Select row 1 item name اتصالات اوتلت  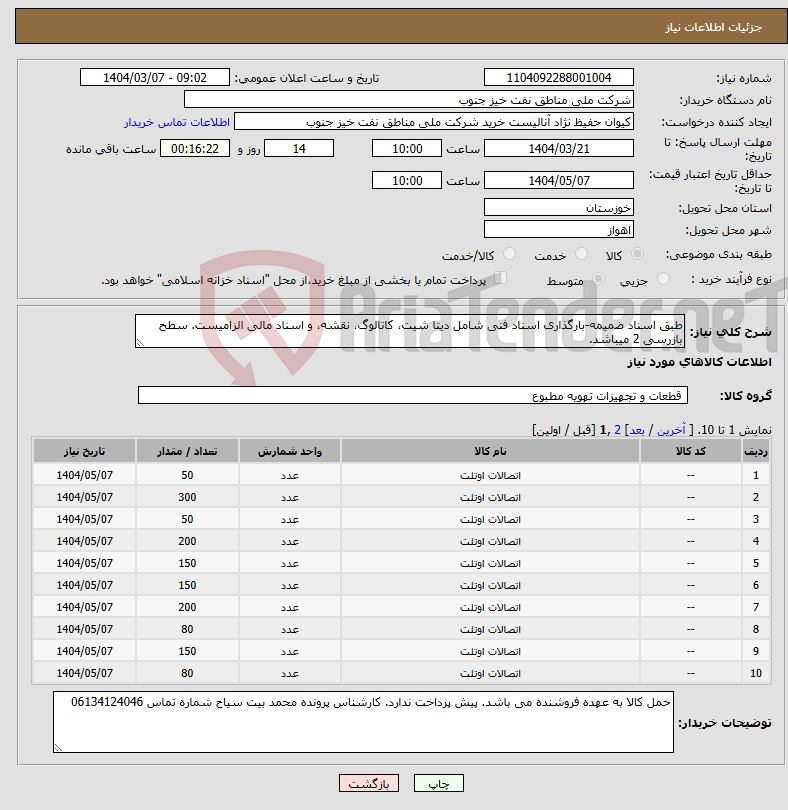pyautogui.click(x=490, y=475)
